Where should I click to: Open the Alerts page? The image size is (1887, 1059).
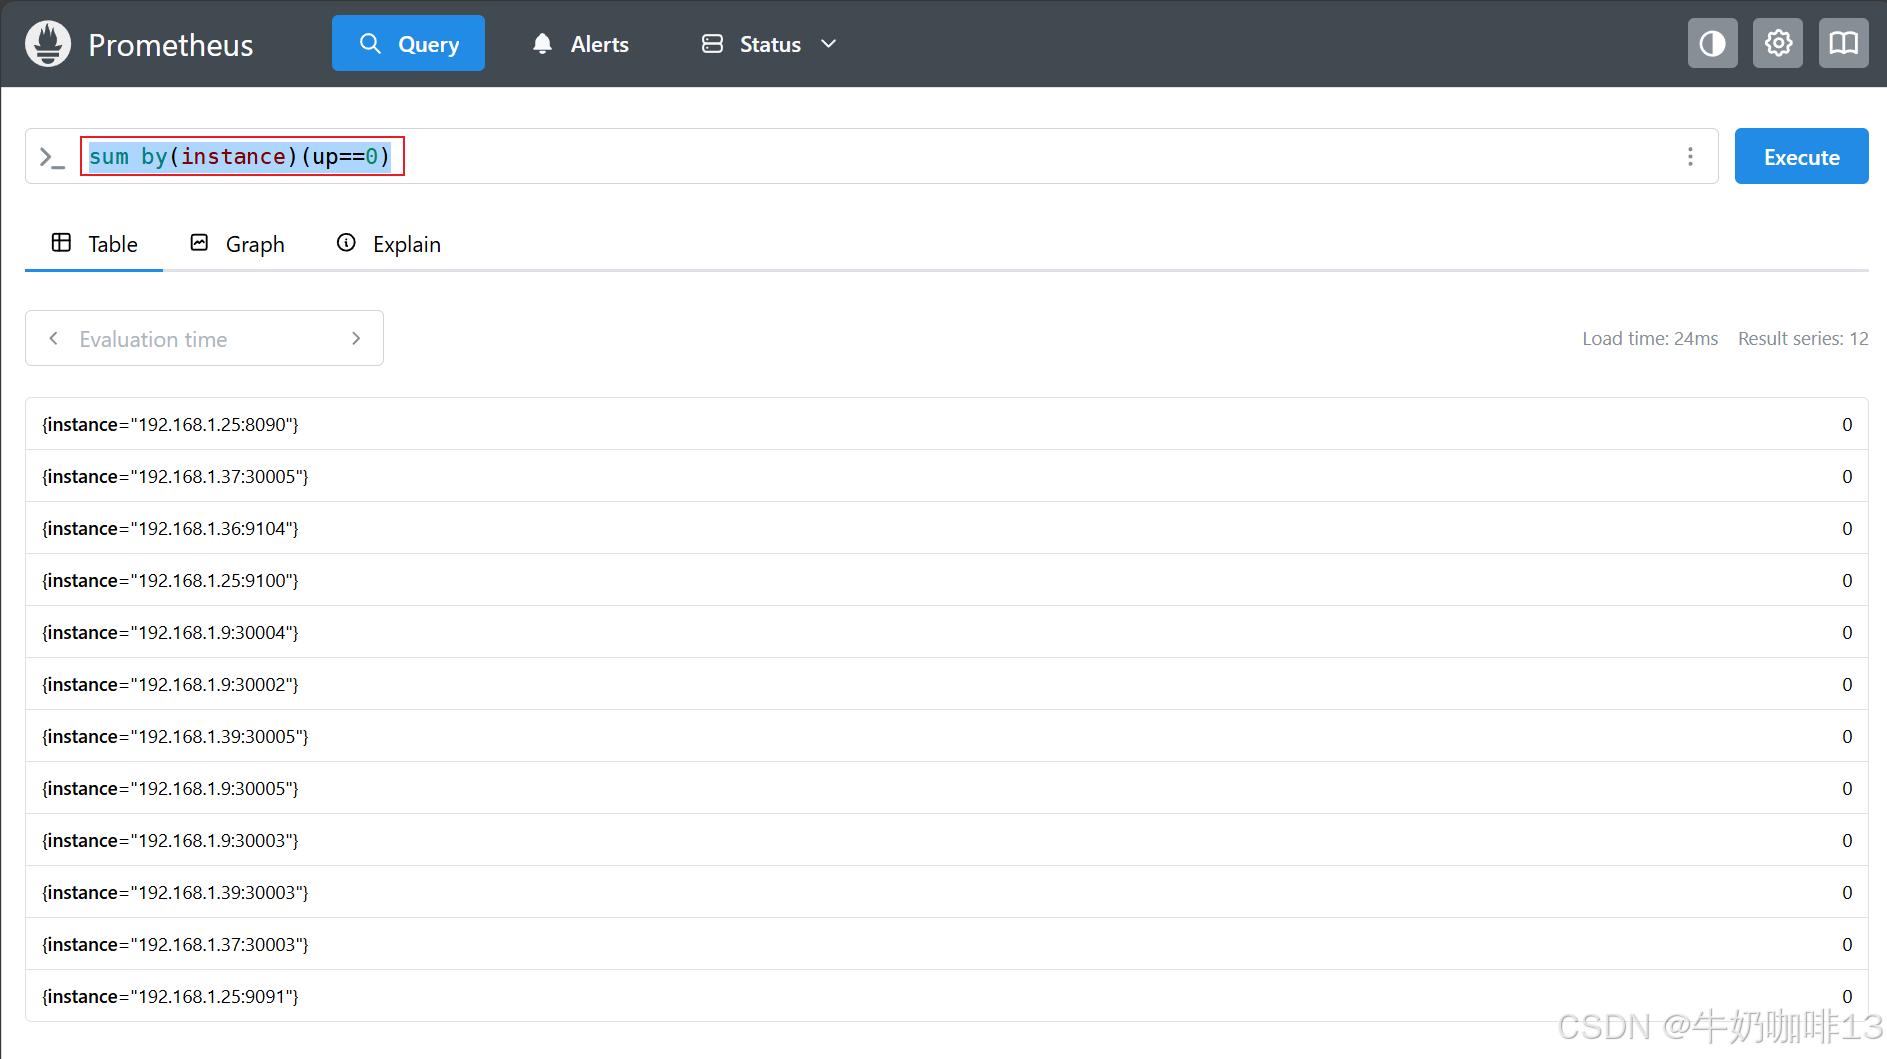click(581, 44)
